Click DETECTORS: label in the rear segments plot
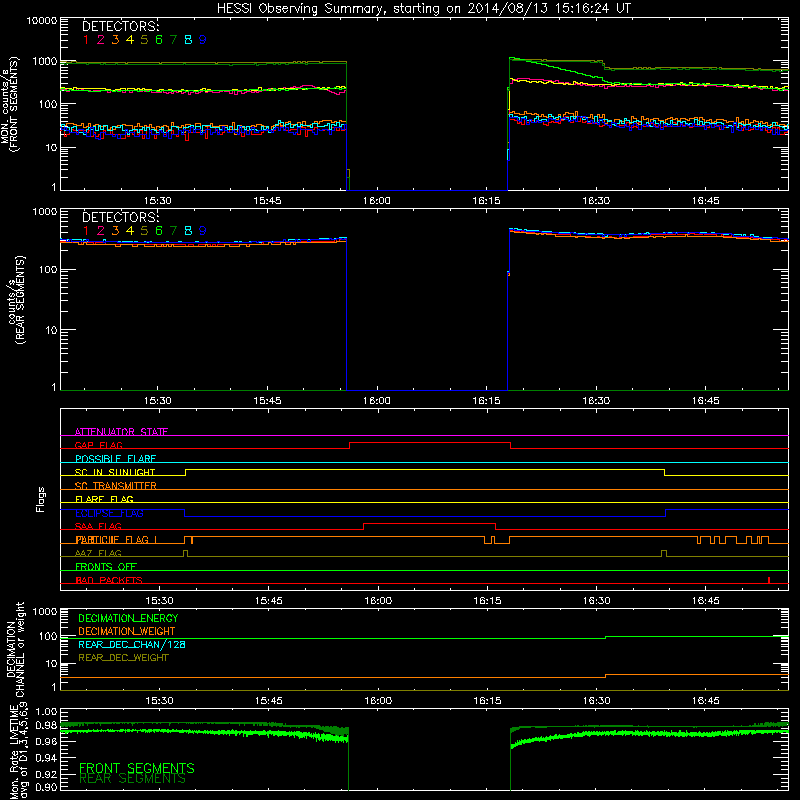This screenshot has width=800, height=800. pyautogui.click(x=121, y=217)
